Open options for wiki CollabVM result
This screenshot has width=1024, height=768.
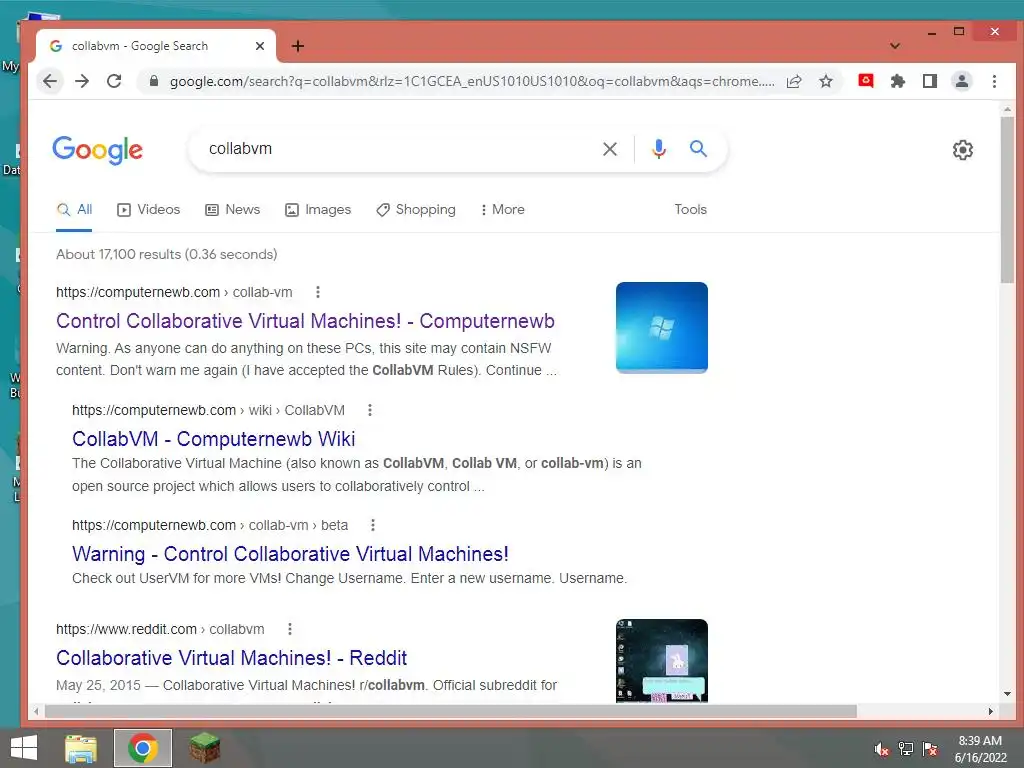(x=370, y=410)
